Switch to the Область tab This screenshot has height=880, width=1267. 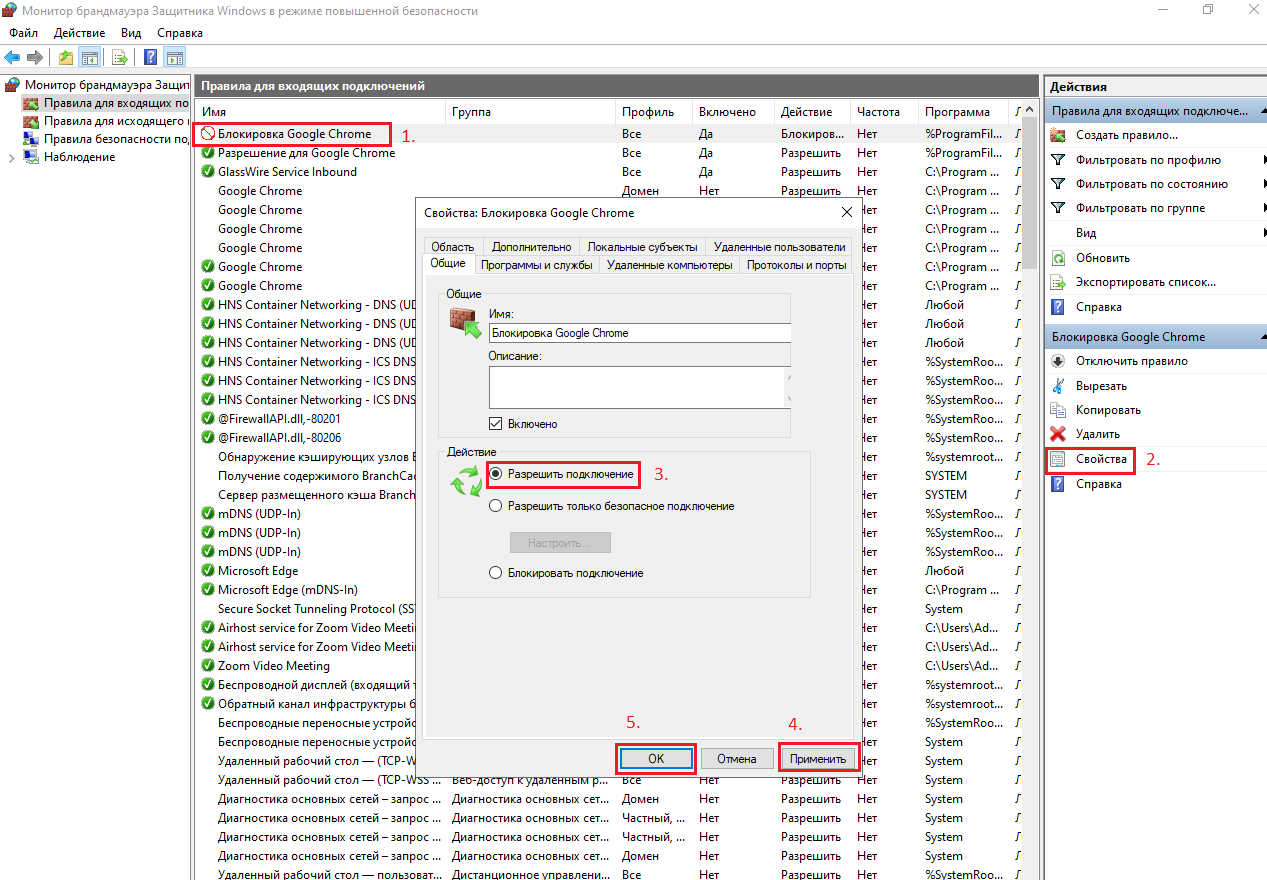click(x=453, y=247)
